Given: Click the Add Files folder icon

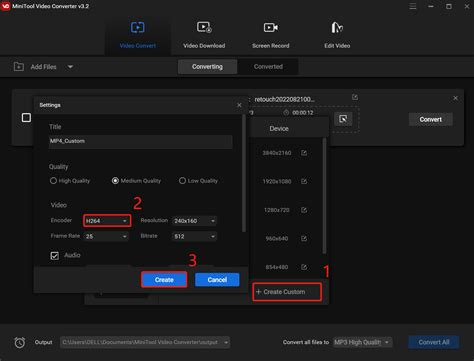Looking at the screenshot, I should point(19,67).
